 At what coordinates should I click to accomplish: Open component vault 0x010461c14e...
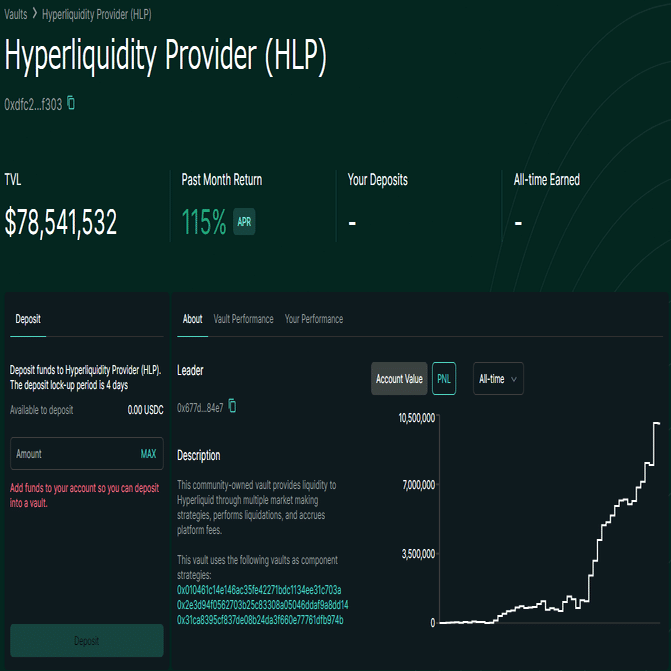[259, 590]
